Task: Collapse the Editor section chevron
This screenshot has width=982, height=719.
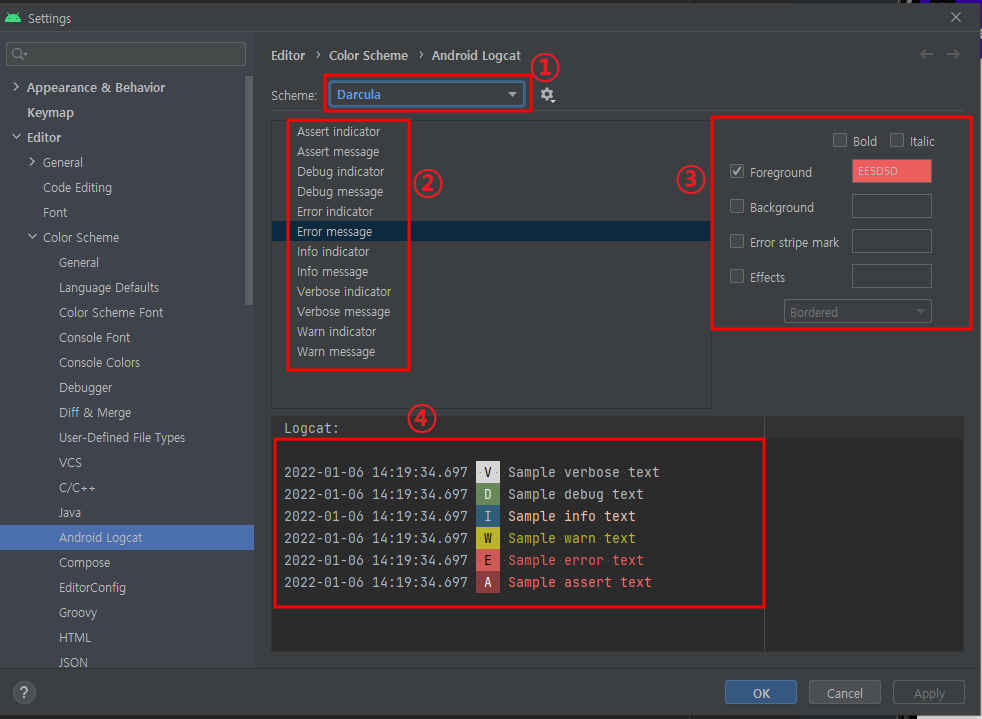Action: tap(16, 137)
